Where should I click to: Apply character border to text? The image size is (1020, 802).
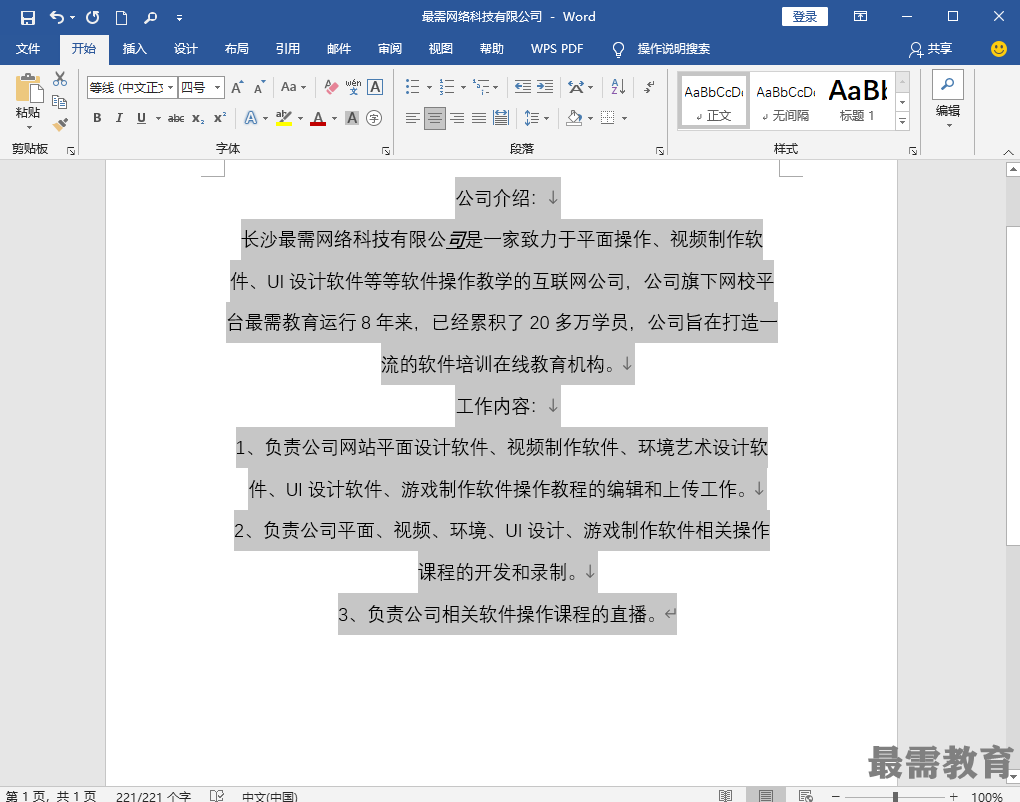point(375,87)
